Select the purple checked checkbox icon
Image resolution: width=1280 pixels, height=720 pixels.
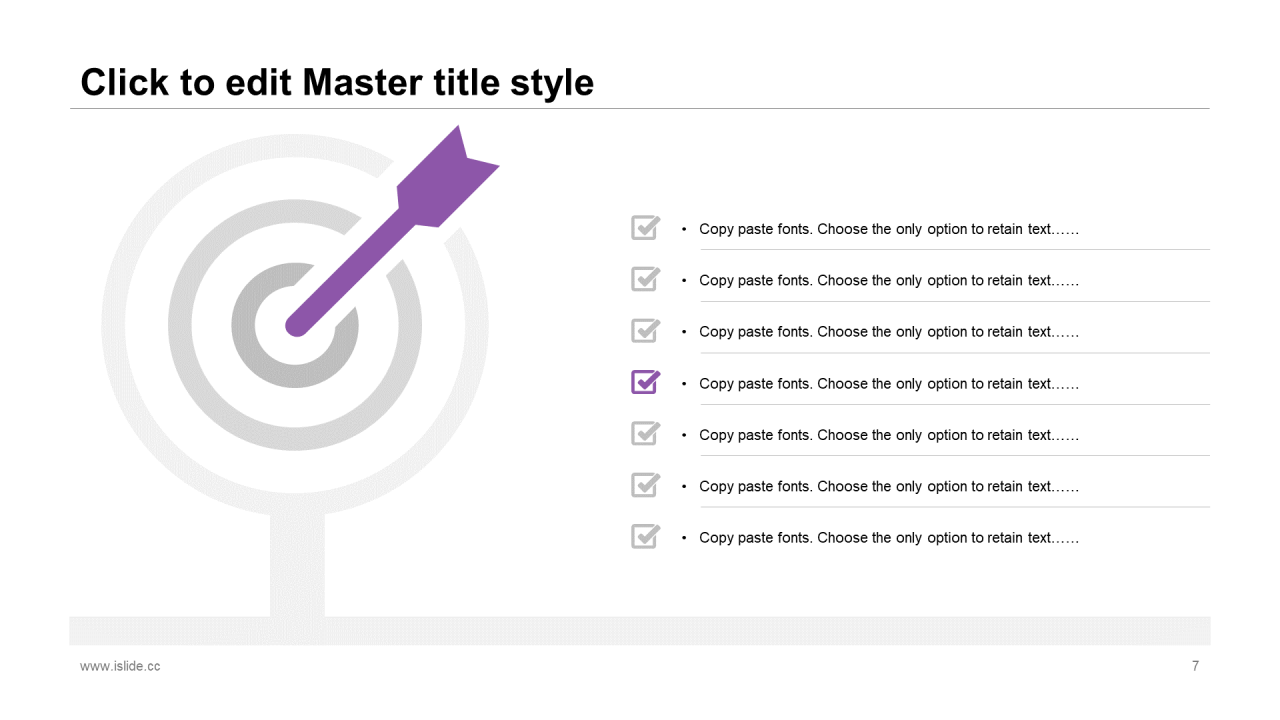pyautogui.click(x=646, y=382)
